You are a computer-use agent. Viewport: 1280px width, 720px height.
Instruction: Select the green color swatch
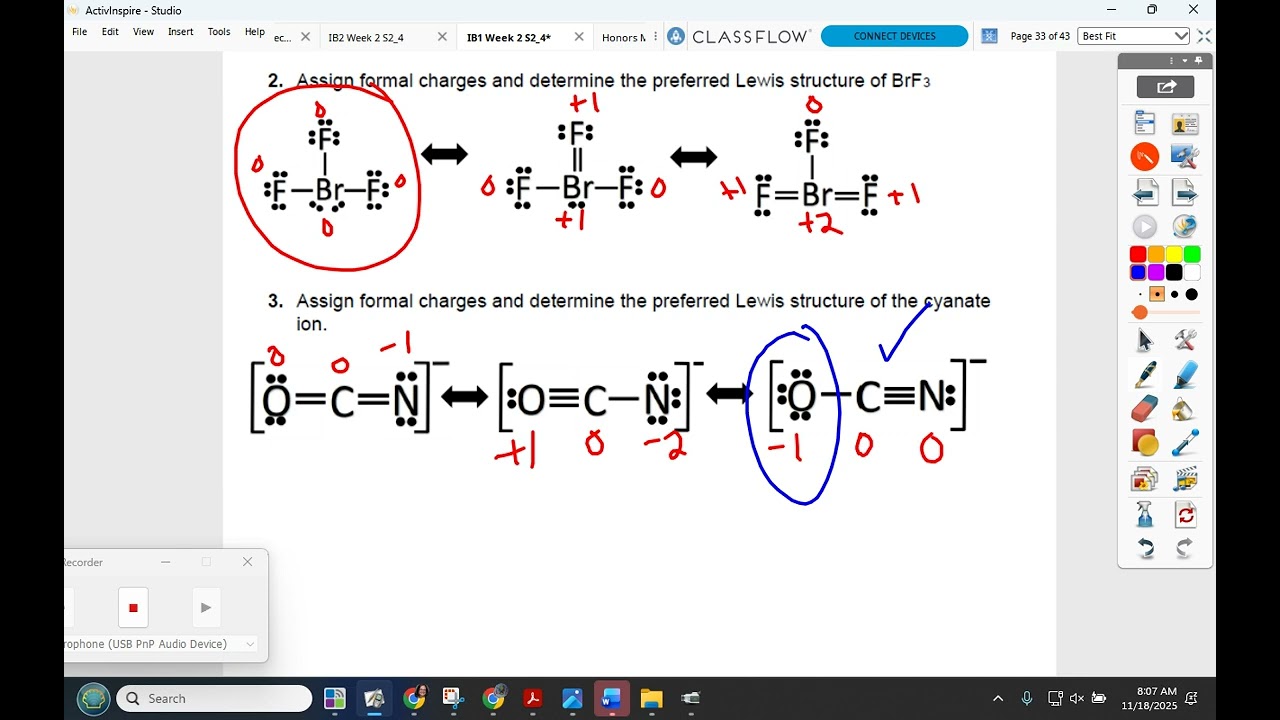pyautogui.click(x=1192, y=255)
